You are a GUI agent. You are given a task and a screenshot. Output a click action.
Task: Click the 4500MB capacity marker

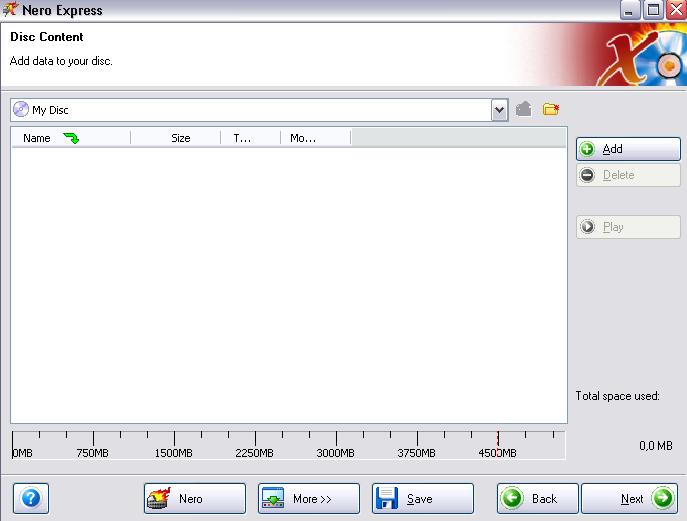coord(497,453)
